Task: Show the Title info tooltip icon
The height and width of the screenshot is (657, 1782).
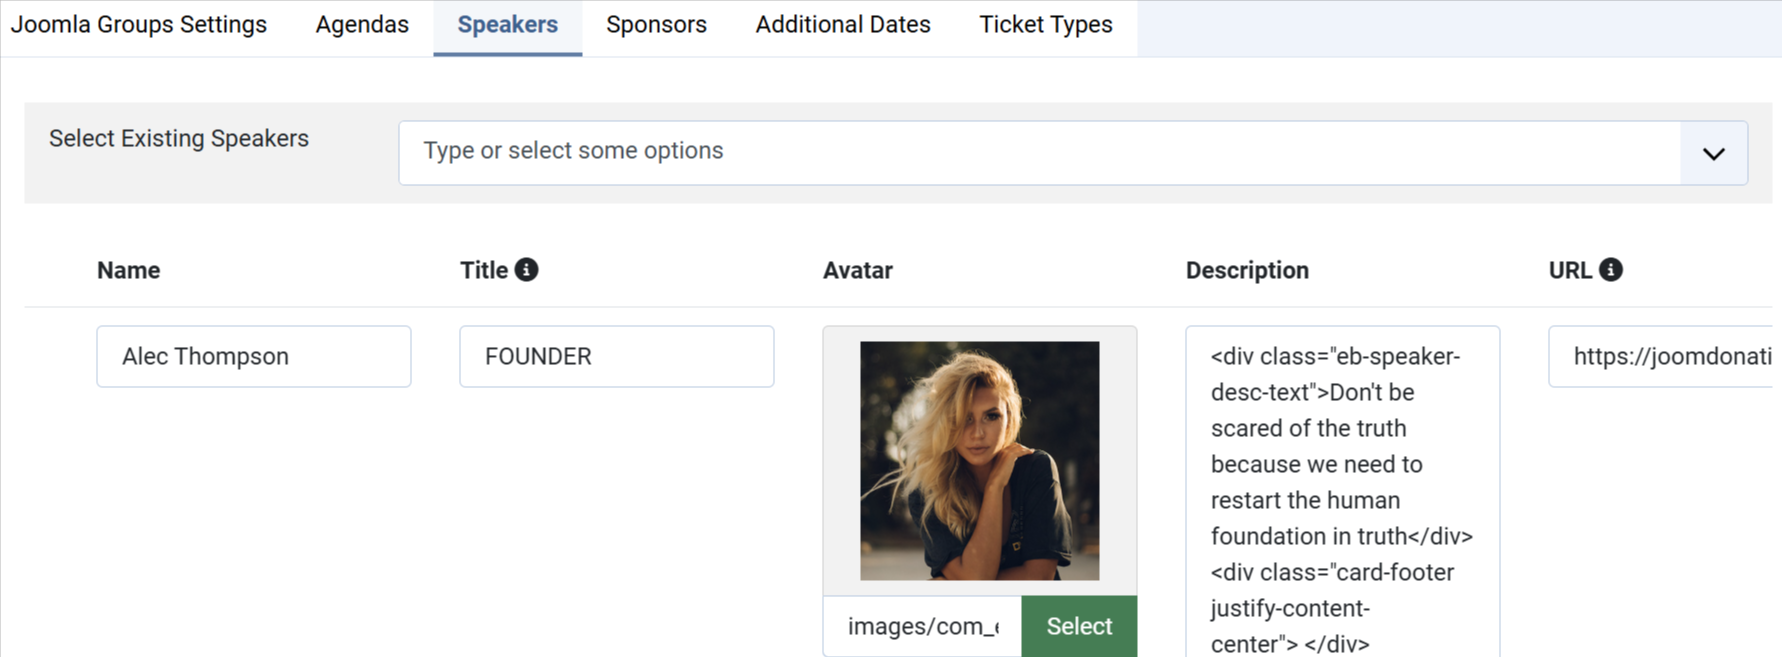Action: pos(526,270)
